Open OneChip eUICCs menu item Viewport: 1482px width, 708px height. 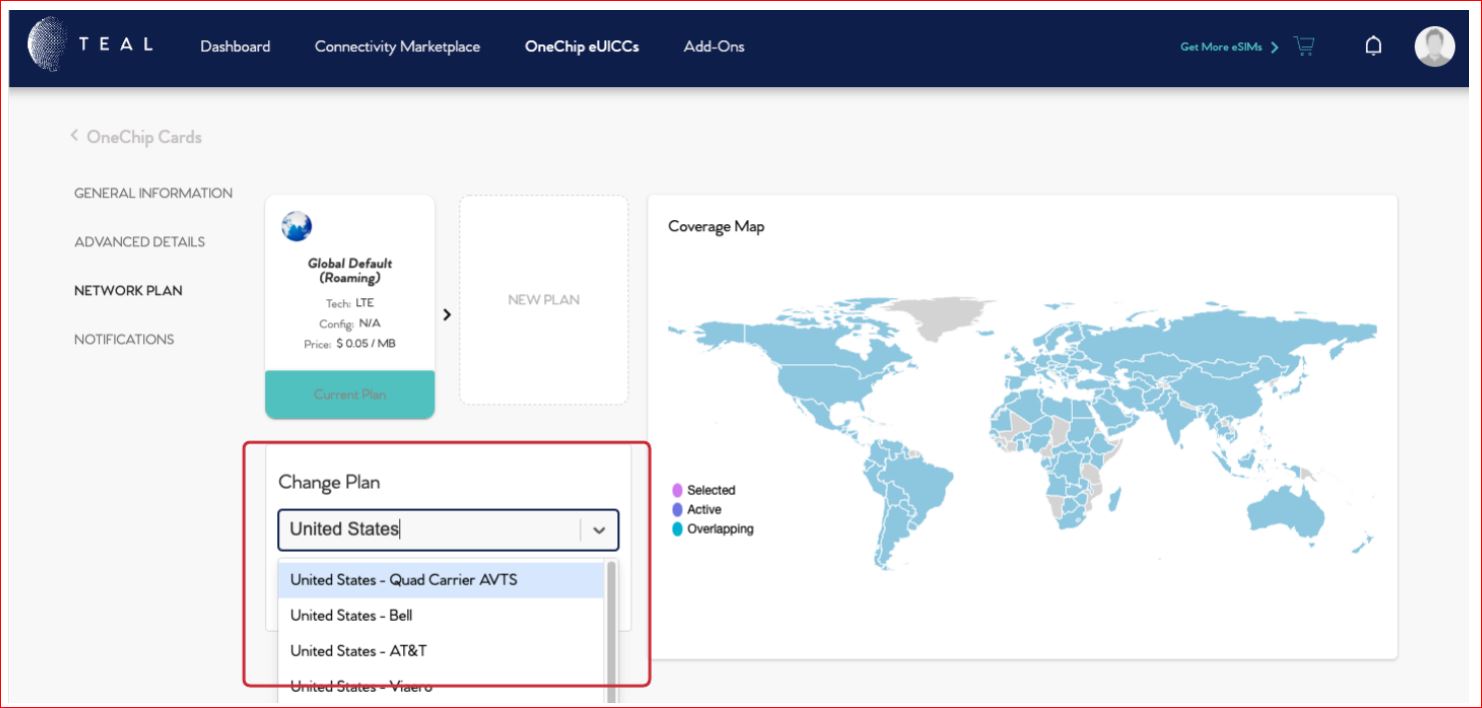(582, 46)
